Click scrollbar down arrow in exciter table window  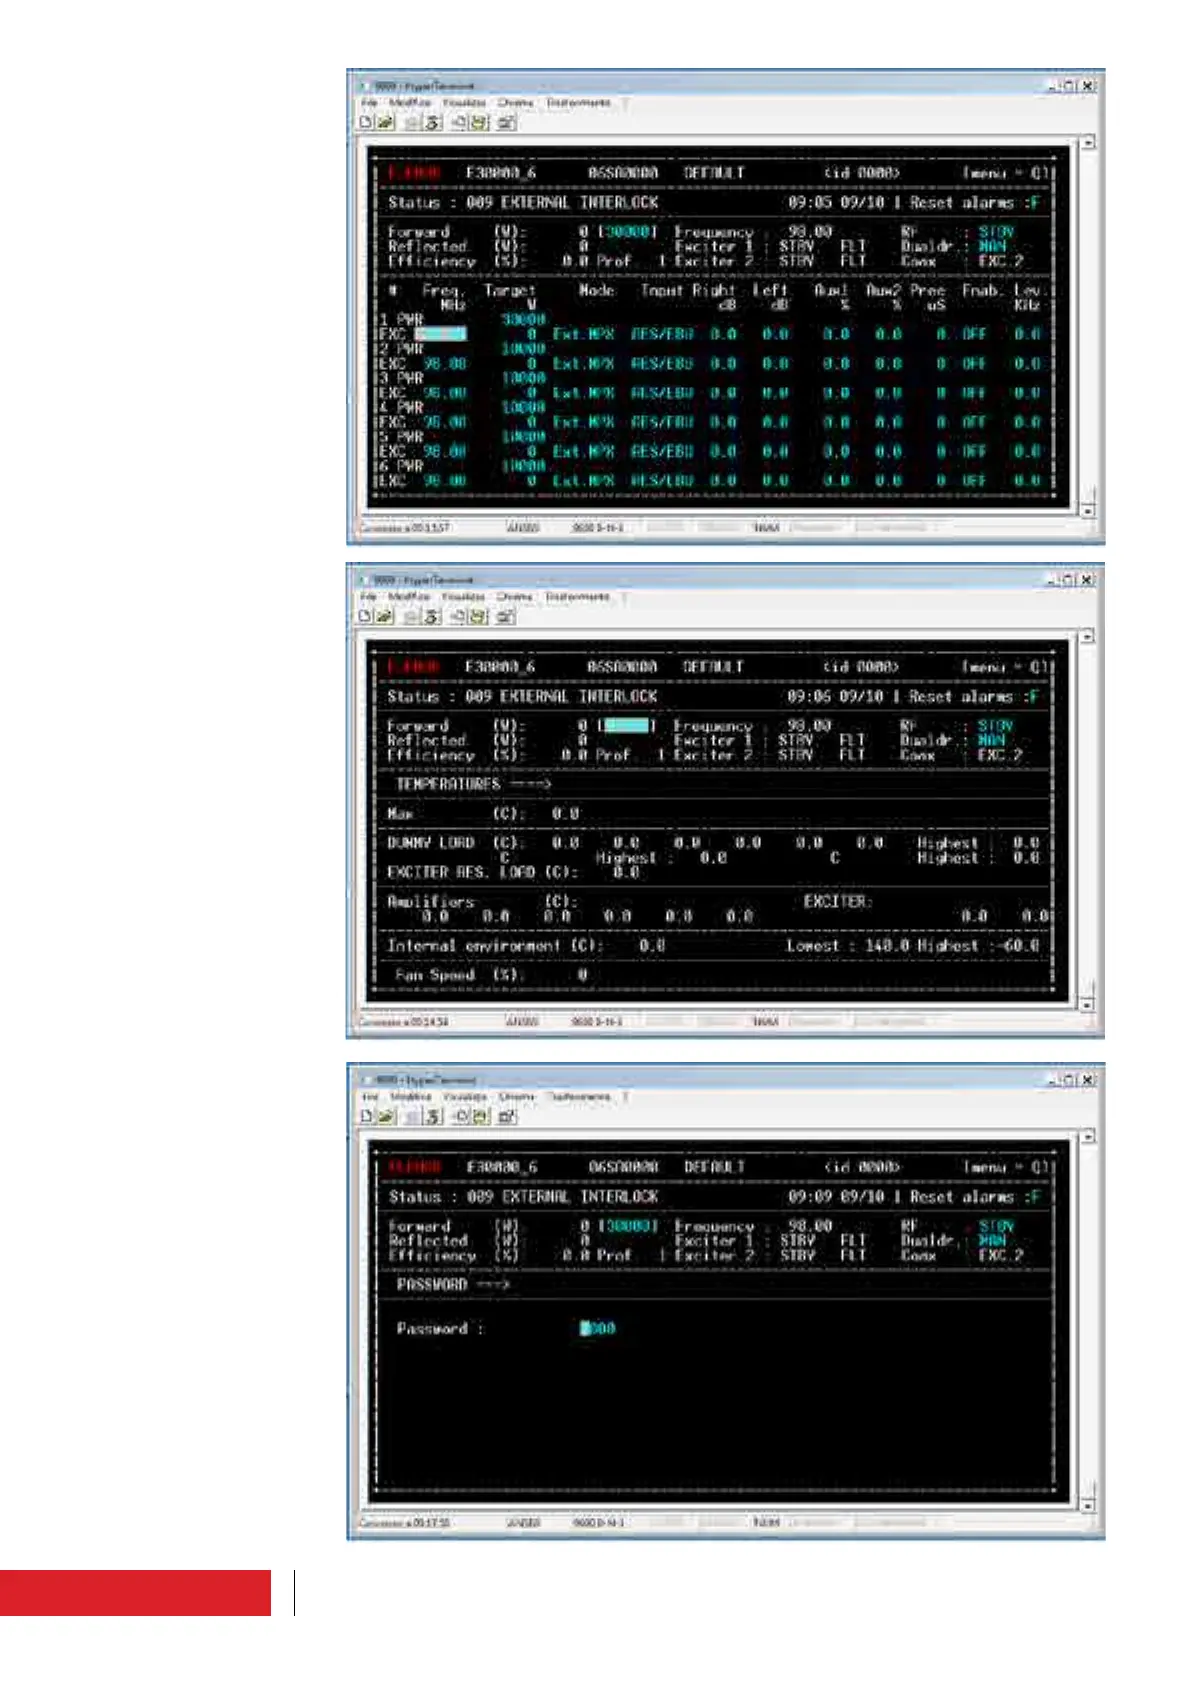(x=1088, y=510)
